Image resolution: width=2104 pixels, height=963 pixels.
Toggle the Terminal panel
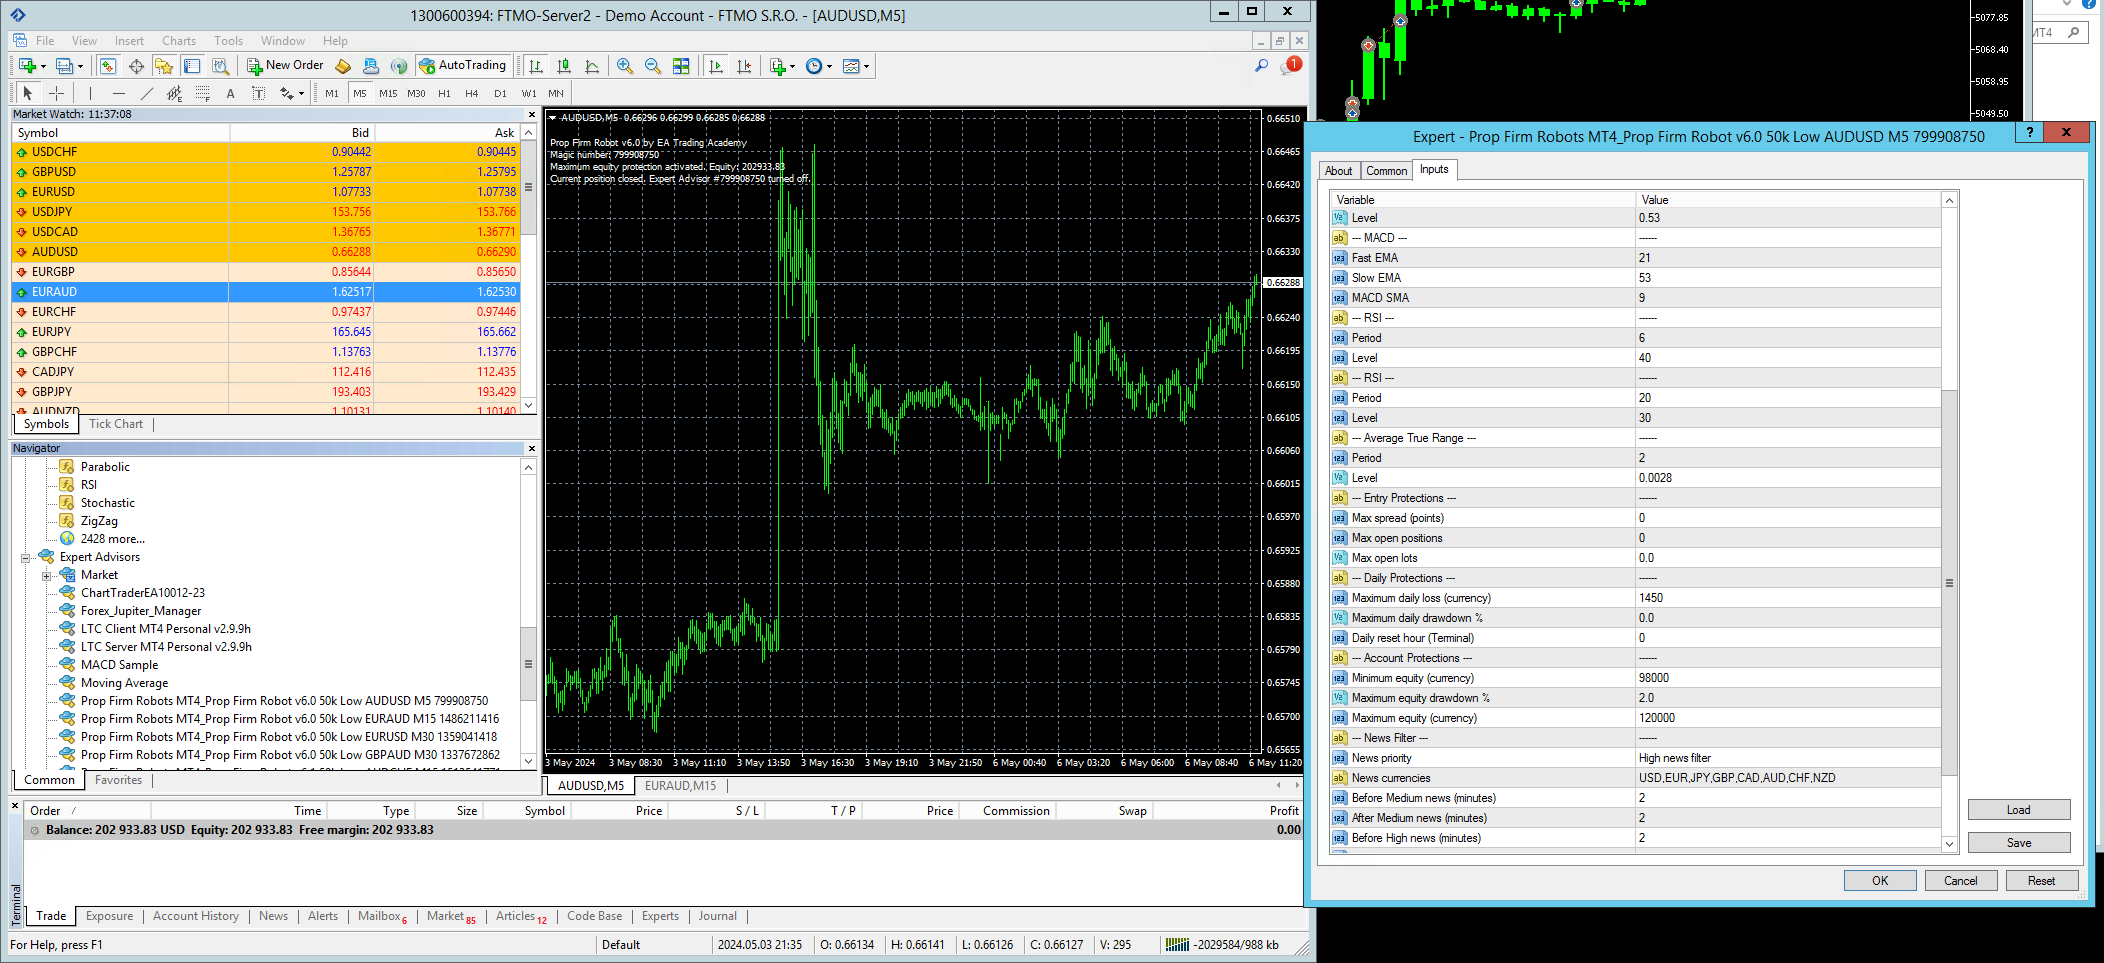click(x=192, y=66)
